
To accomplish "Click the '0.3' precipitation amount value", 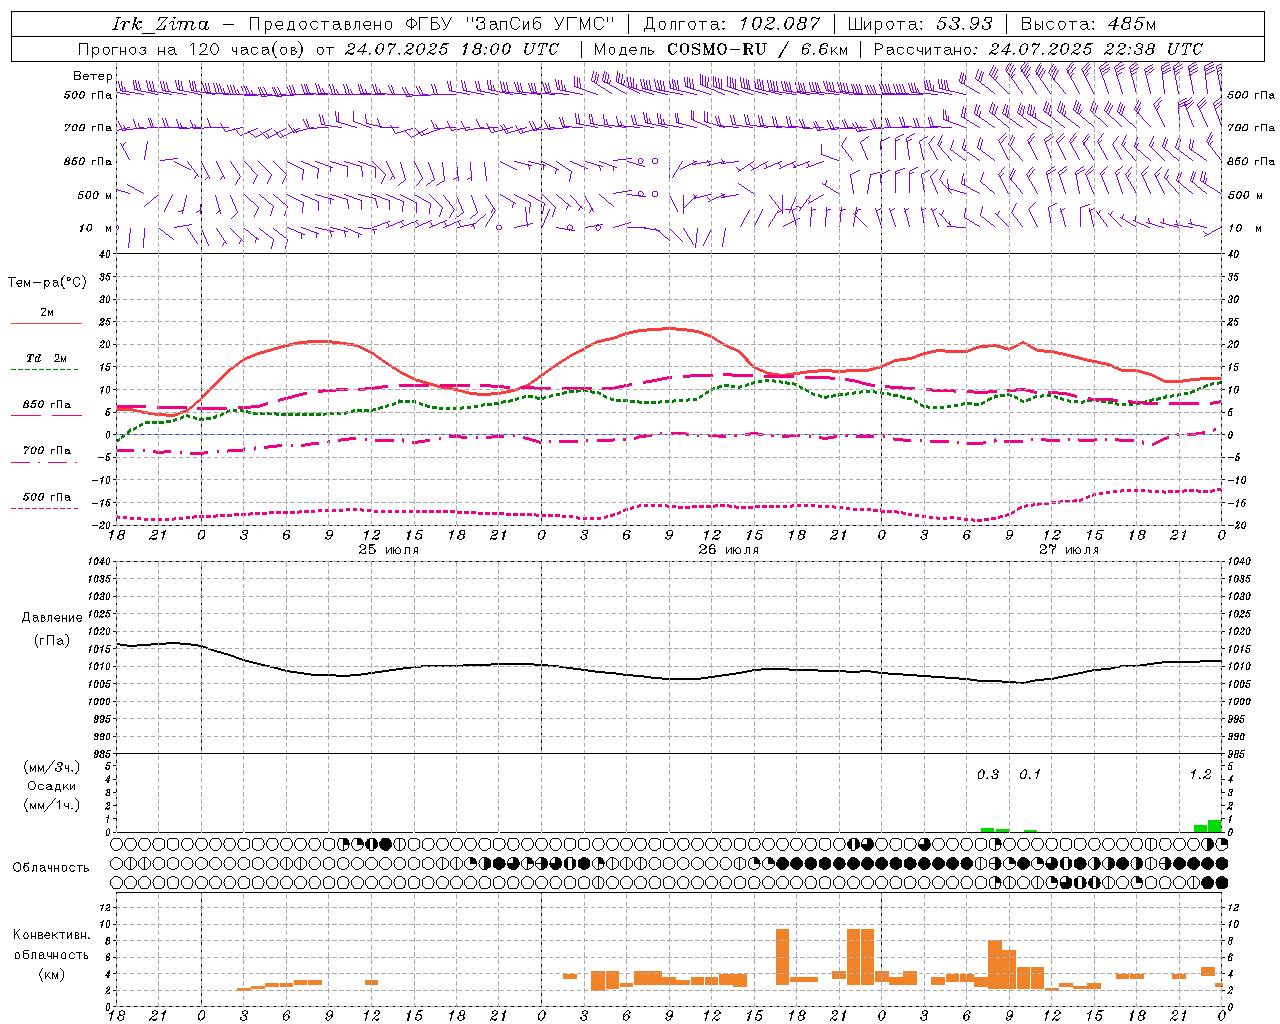I will tap(988, 775).
